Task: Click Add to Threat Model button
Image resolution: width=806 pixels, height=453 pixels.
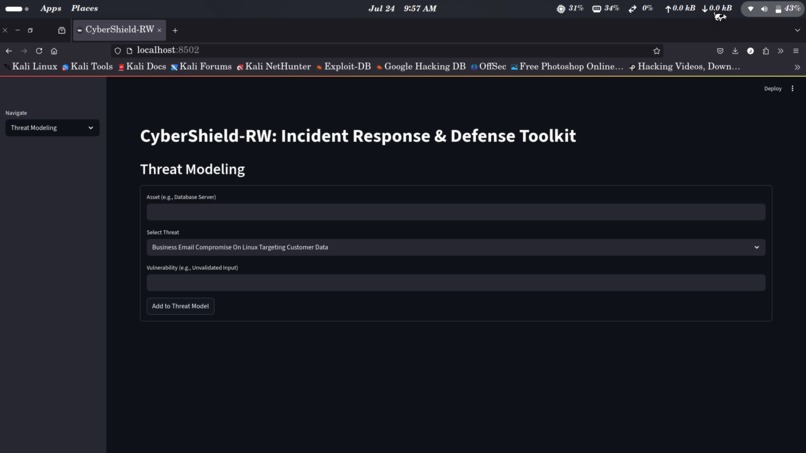Action: (180, 306)
